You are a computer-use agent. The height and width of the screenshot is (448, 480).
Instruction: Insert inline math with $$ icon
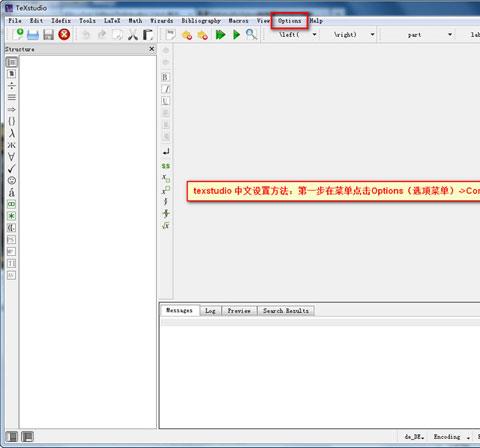coord(166,166)
